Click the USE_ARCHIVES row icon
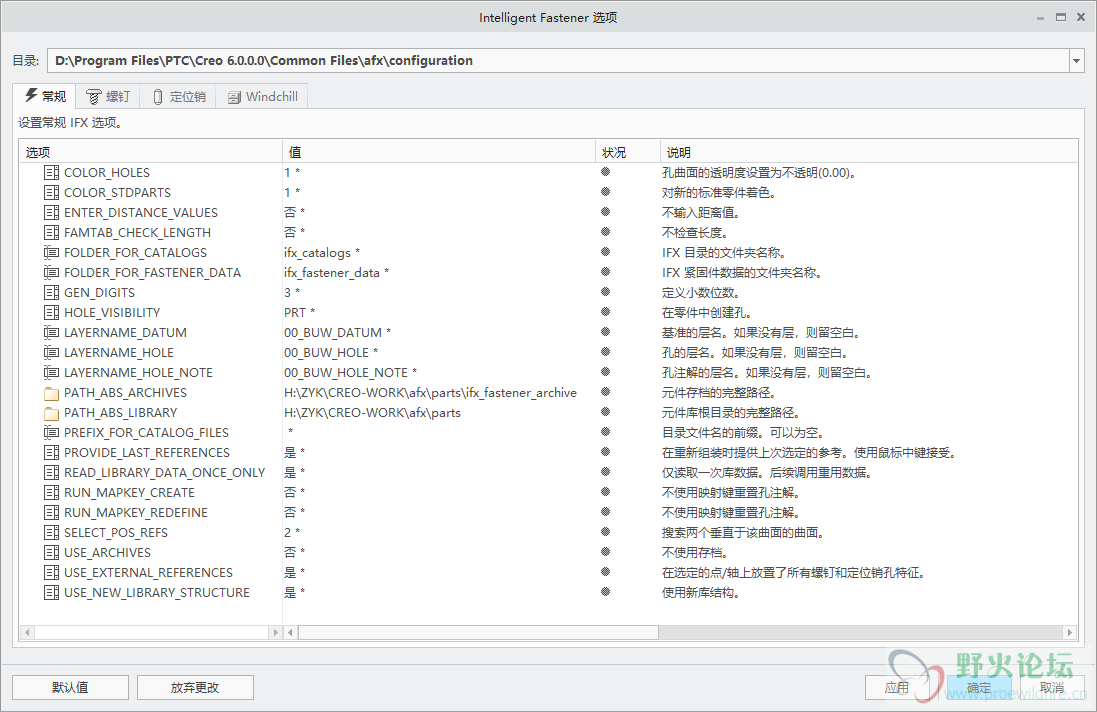The width and height of the screenshot is (1097, 712). 51,553
